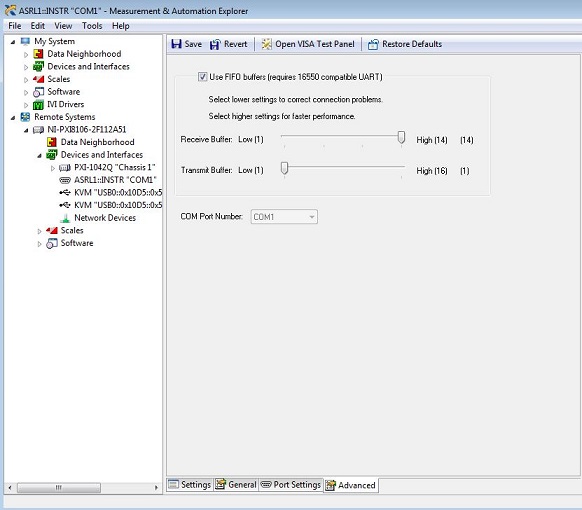Click the Save floppy disk icon
Screen dimensions: 582x510
click(176, 44)
